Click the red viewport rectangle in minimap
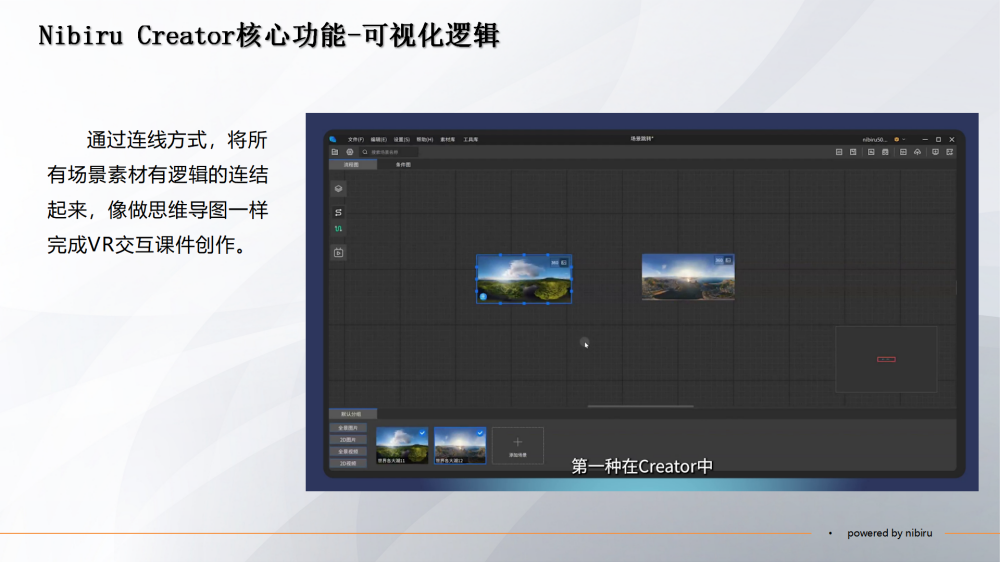 click(x=886, y=359)
